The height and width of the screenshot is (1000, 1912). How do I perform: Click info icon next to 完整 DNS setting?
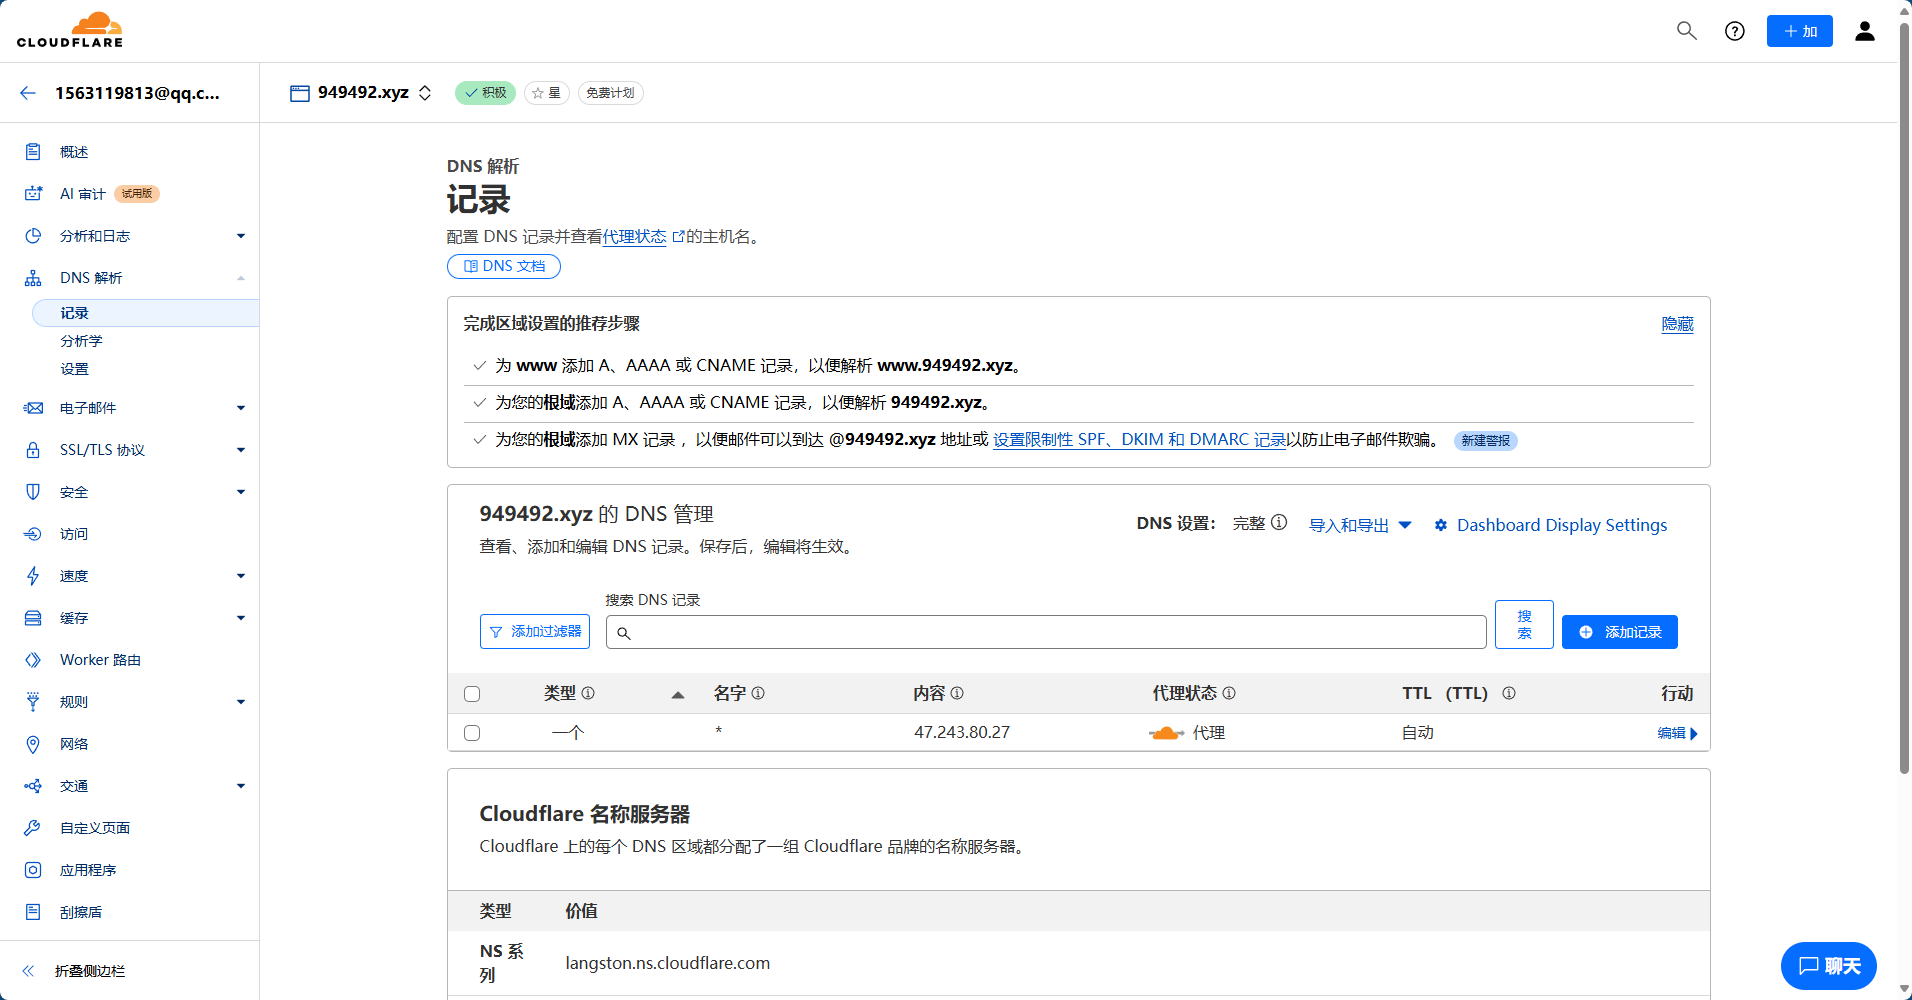tap(1279, 523)
